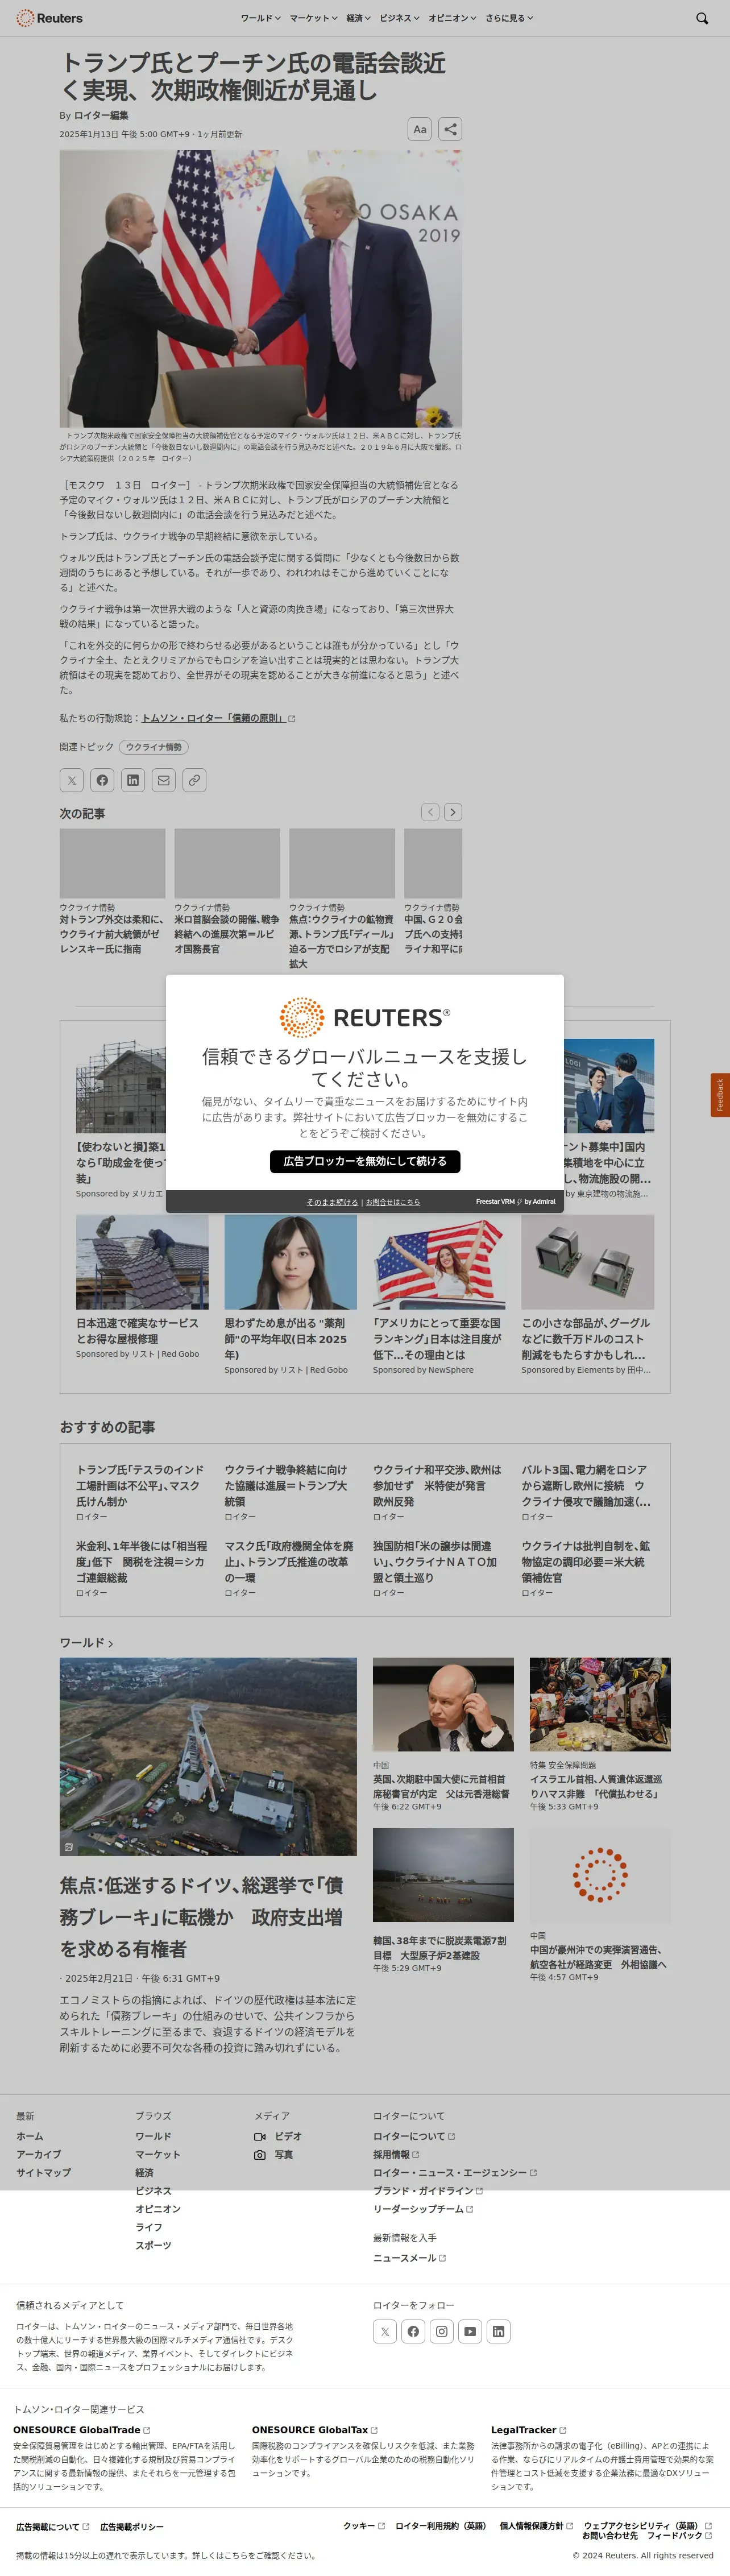Image resolution: width=730 pixels, height=2576 pixels.
Task: Open footer サイトマップ link
Action: (43, 2172)
